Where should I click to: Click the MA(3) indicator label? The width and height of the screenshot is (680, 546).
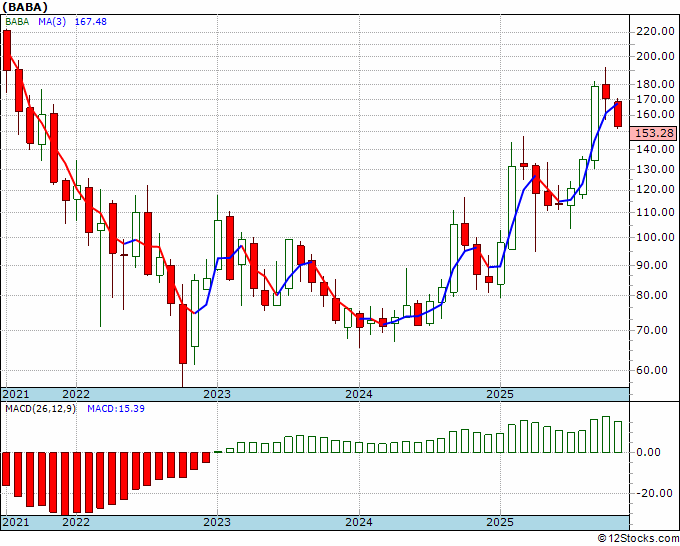[52, 22]
